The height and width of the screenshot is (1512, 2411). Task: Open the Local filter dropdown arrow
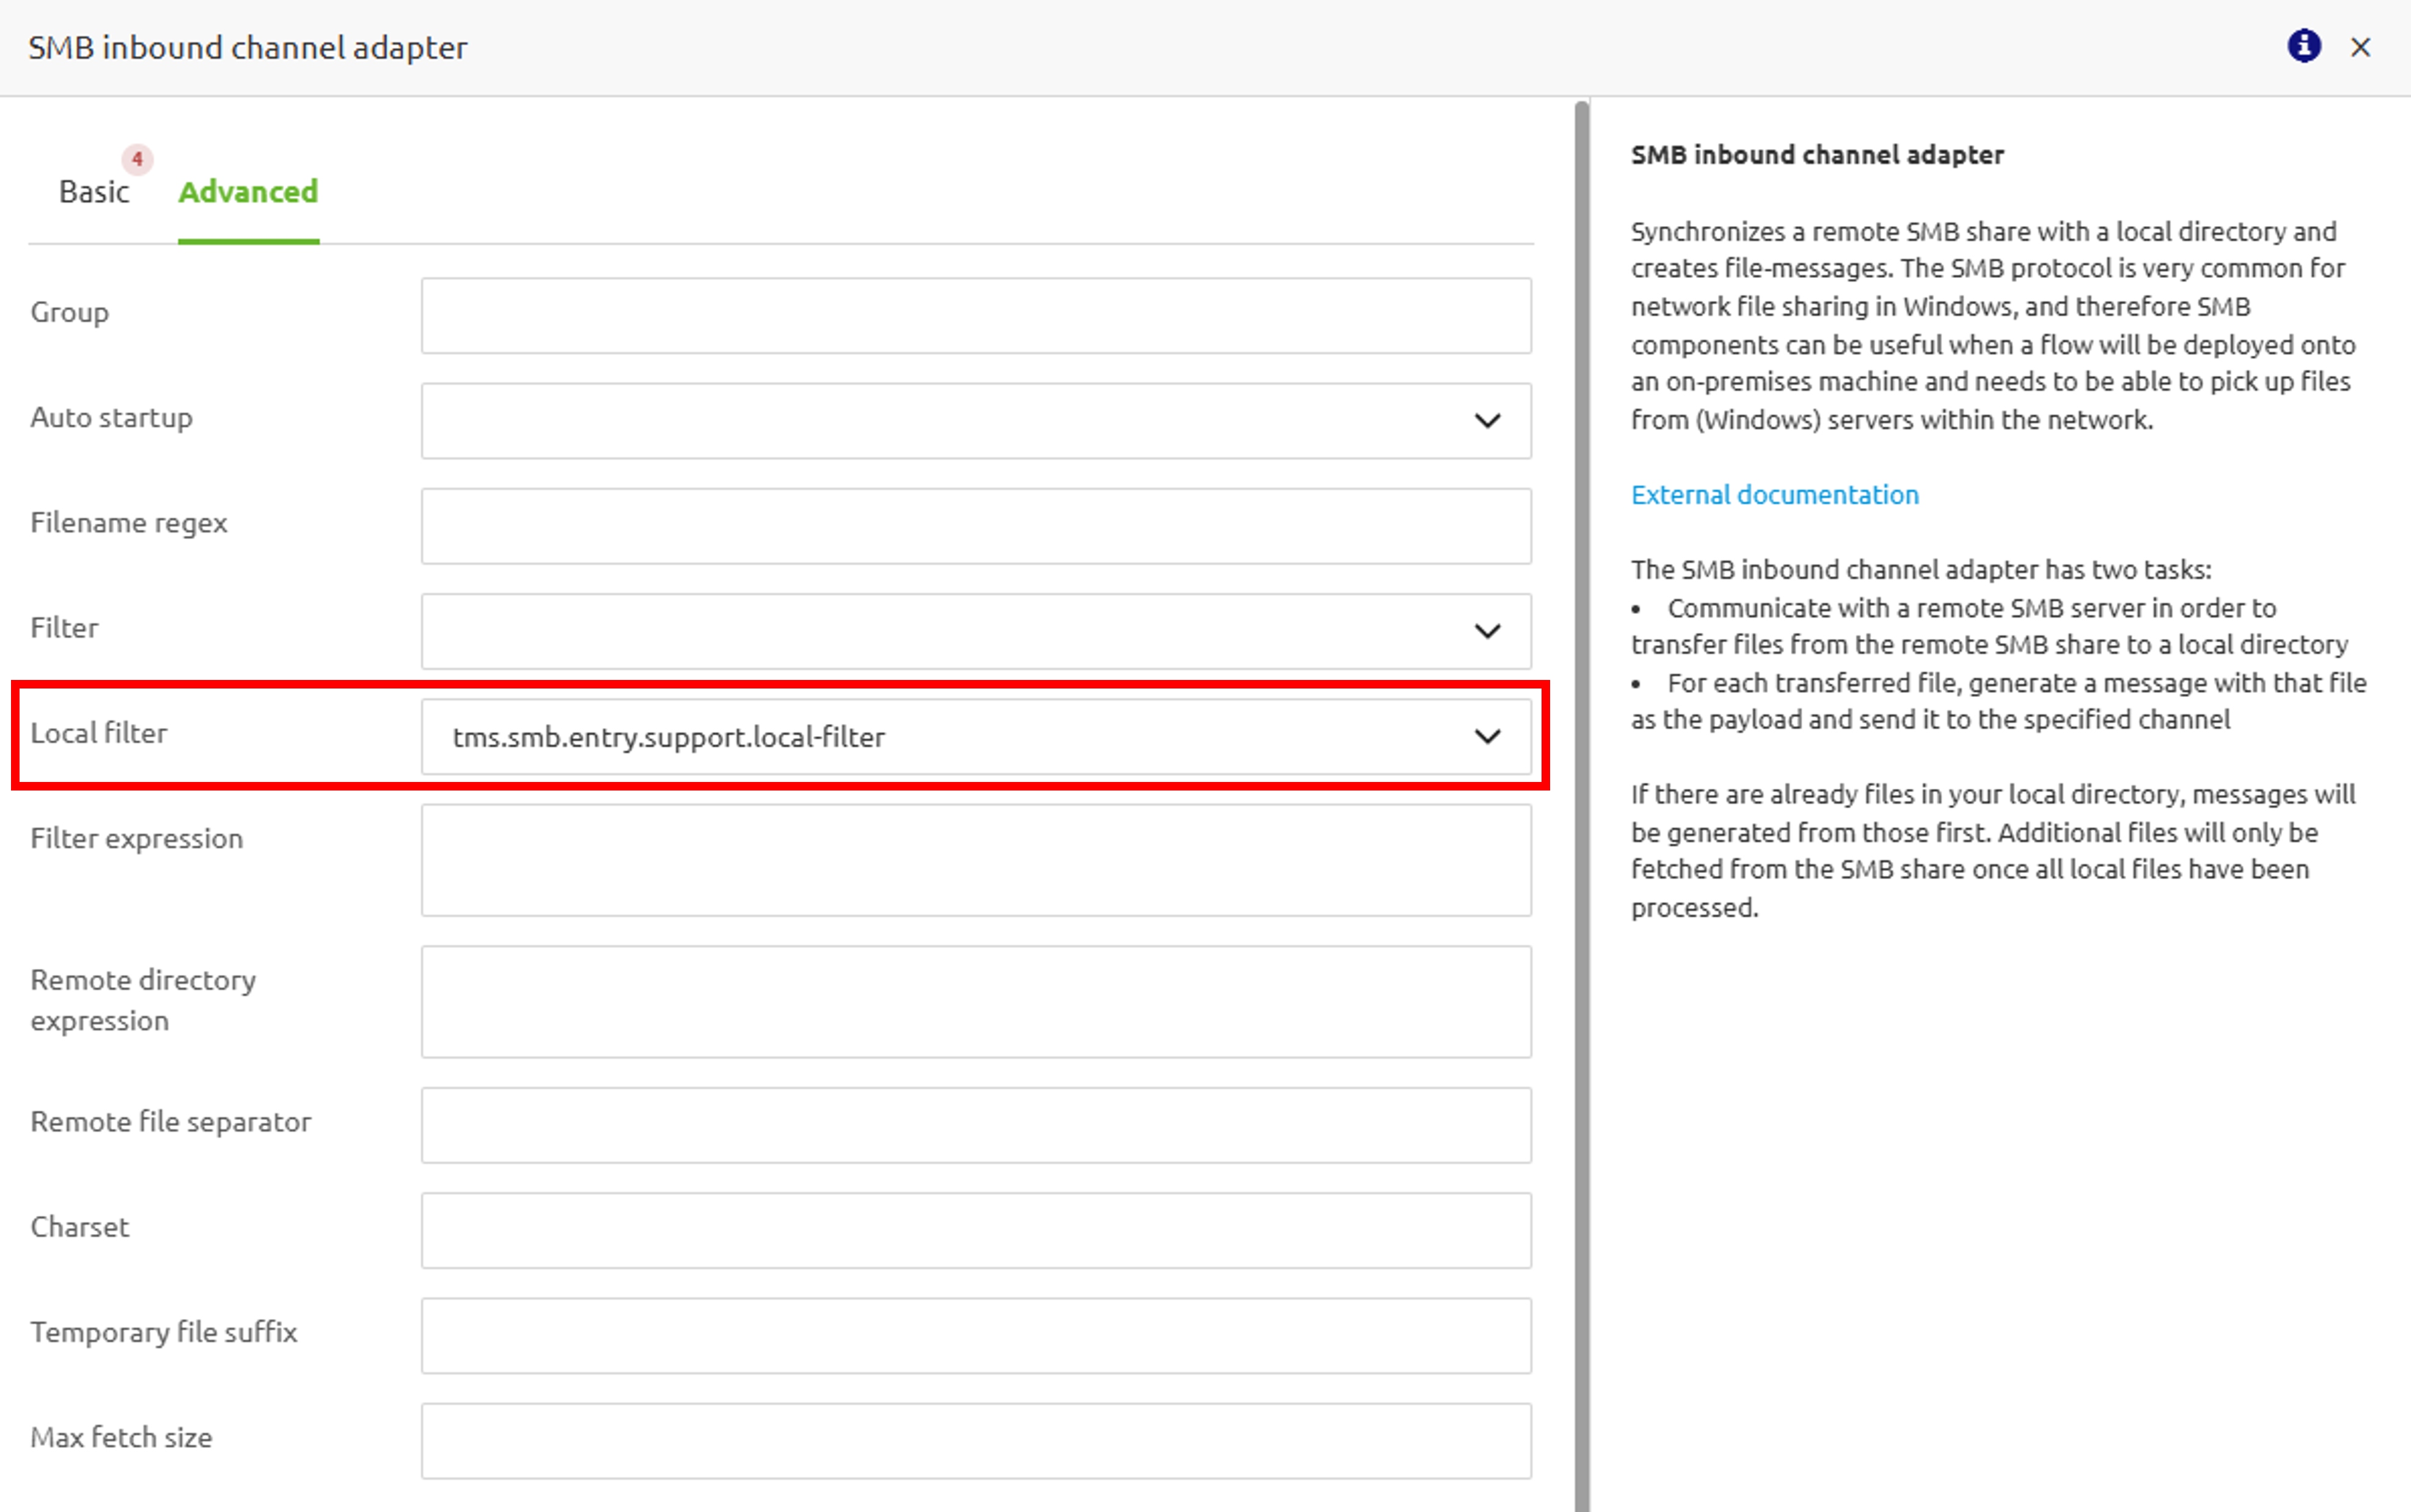coord(1486,737)
